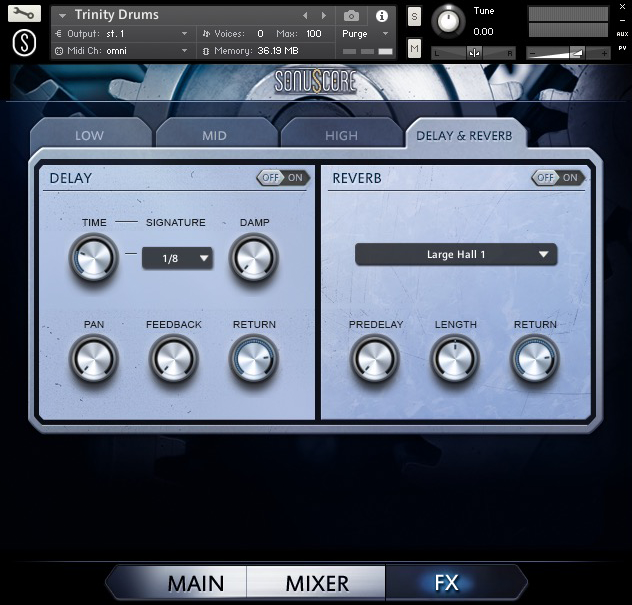Switch to the HIGH tab
This screenshot has height=605, width=632.
tap(341, 135)
